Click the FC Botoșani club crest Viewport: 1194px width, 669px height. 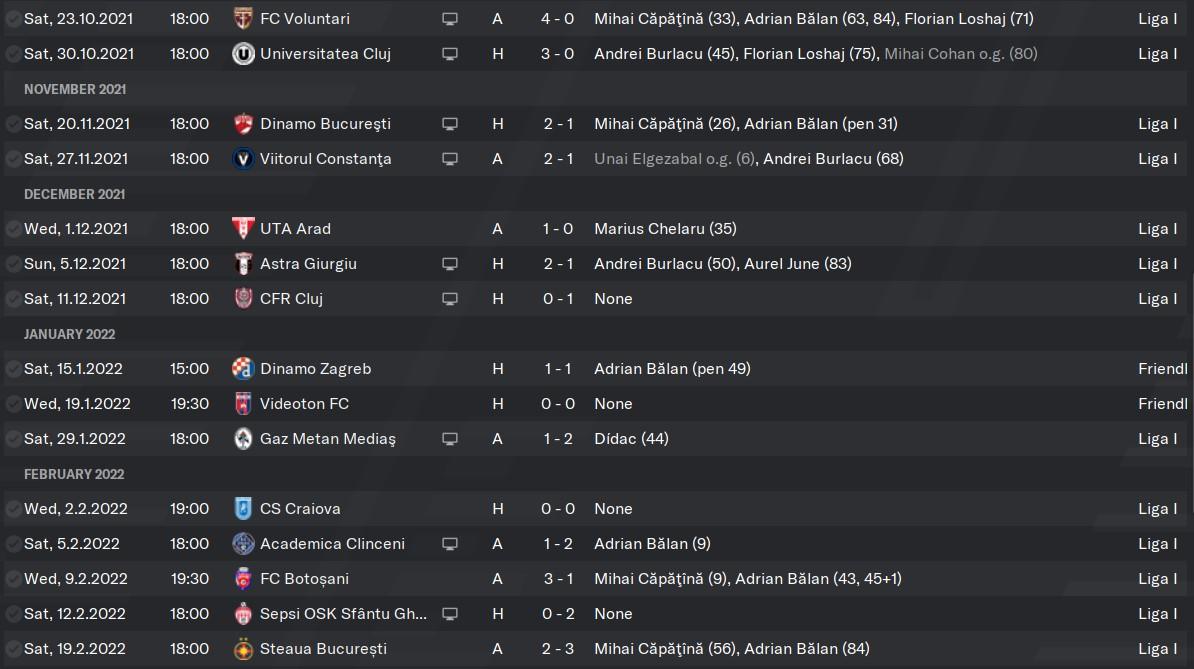(243, 578)
